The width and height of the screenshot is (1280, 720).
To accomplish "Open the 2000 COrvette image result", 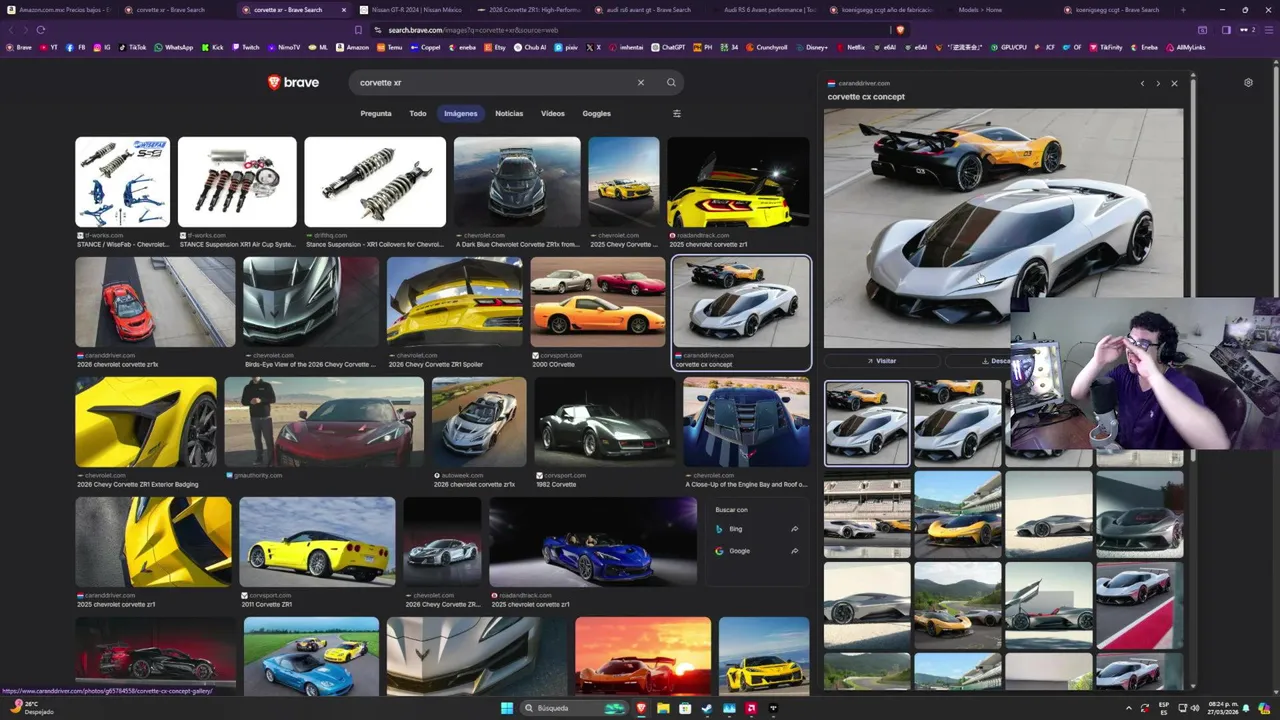I will pyautogui.click(x=598, y=302).
